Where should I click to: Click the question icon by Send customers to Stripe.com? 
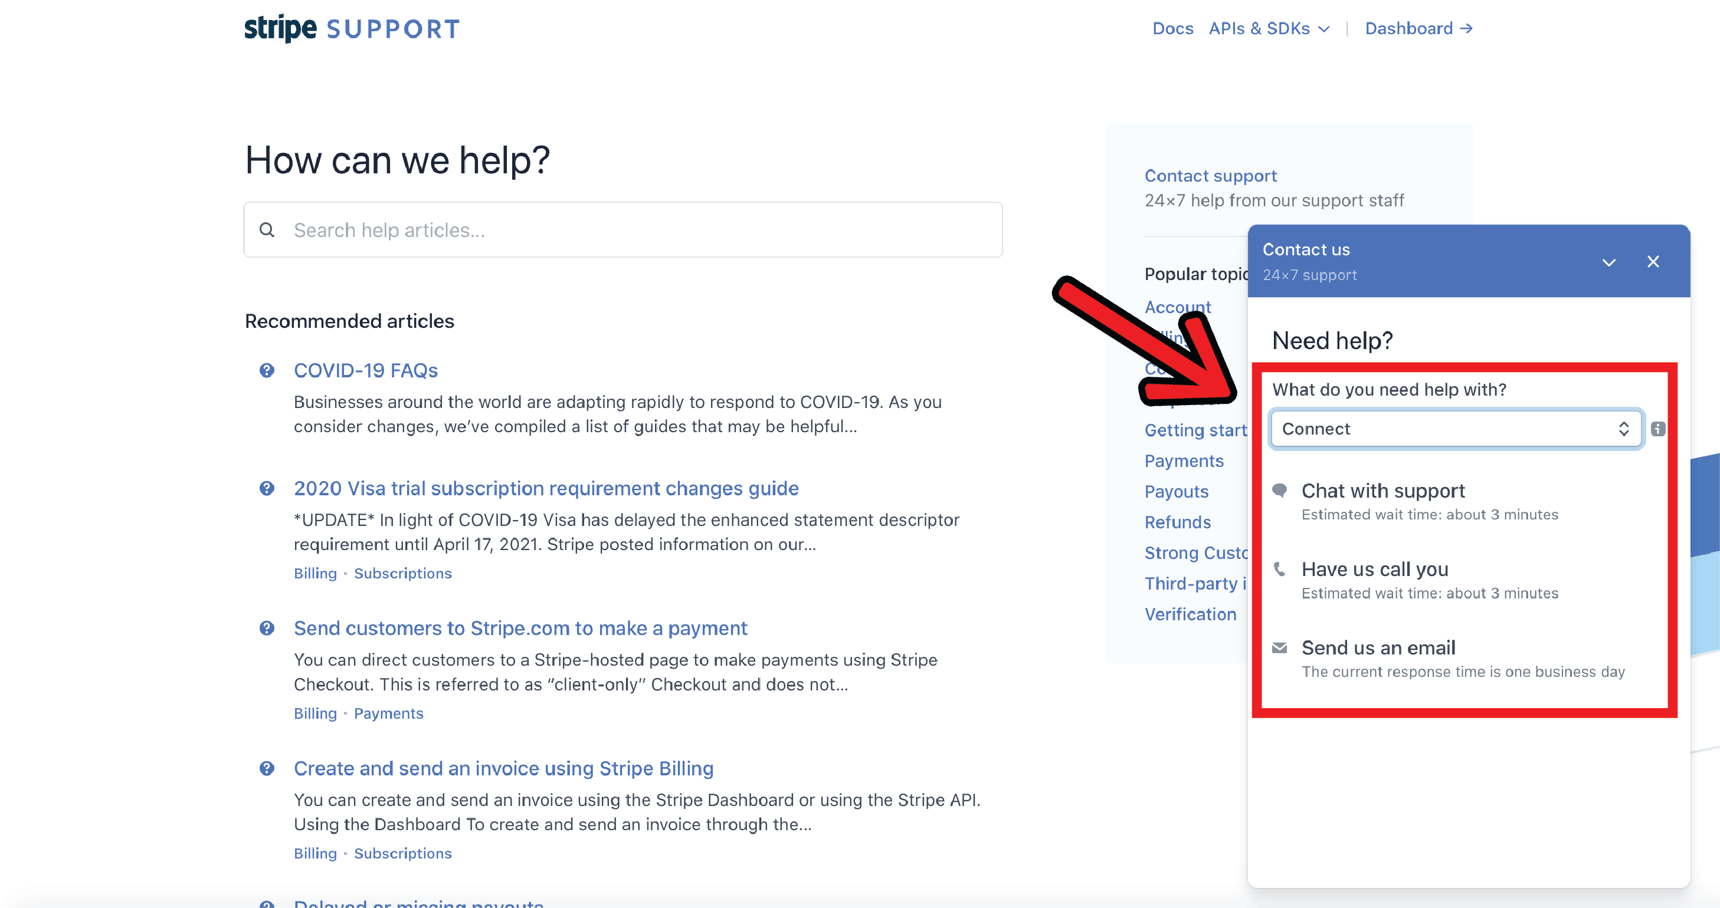coord(266,628)
